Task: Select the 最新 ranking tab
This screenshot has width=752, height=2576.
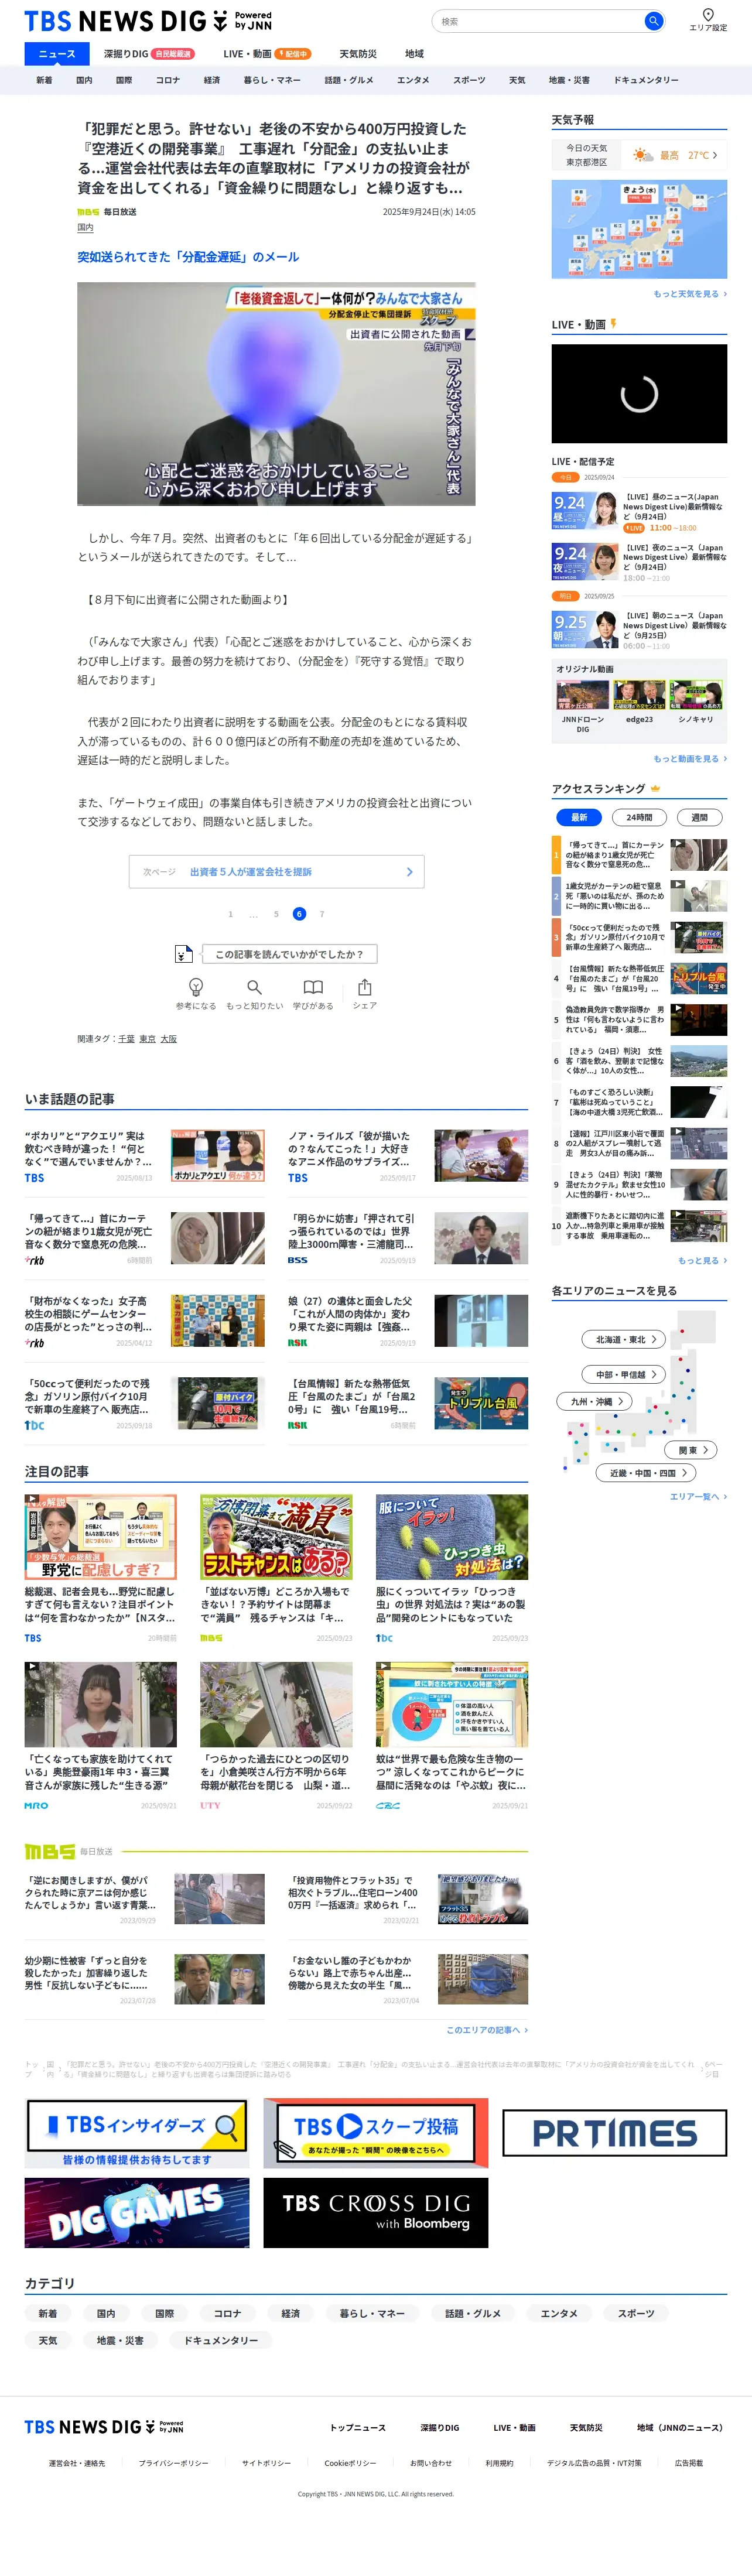Action: [579, 817]
